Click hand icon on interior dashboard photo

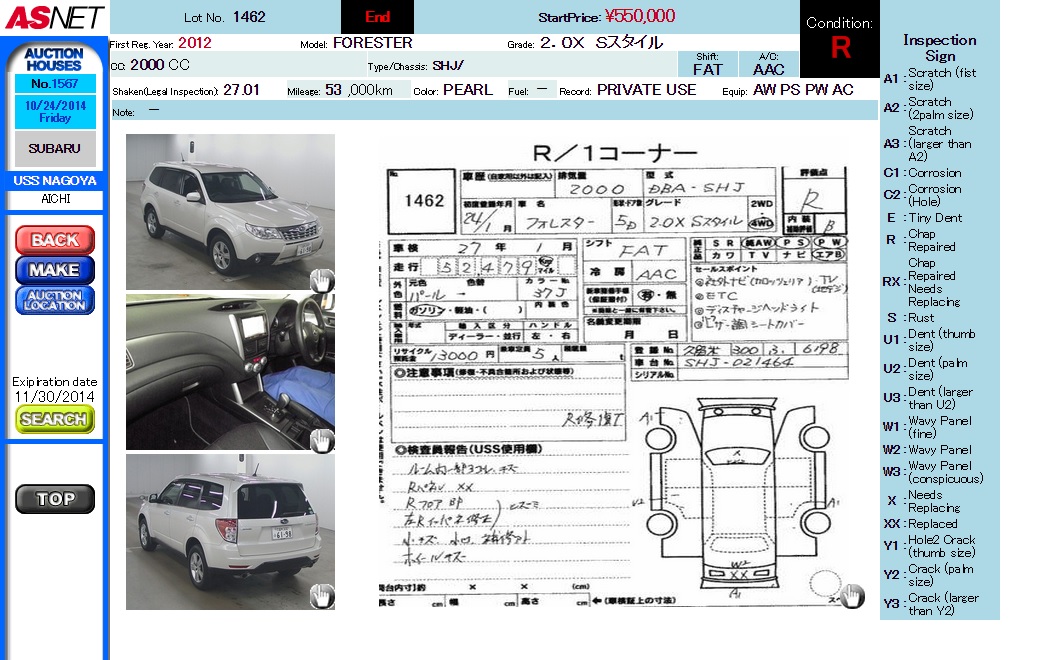pyautogui.click(x=321, y=439)
